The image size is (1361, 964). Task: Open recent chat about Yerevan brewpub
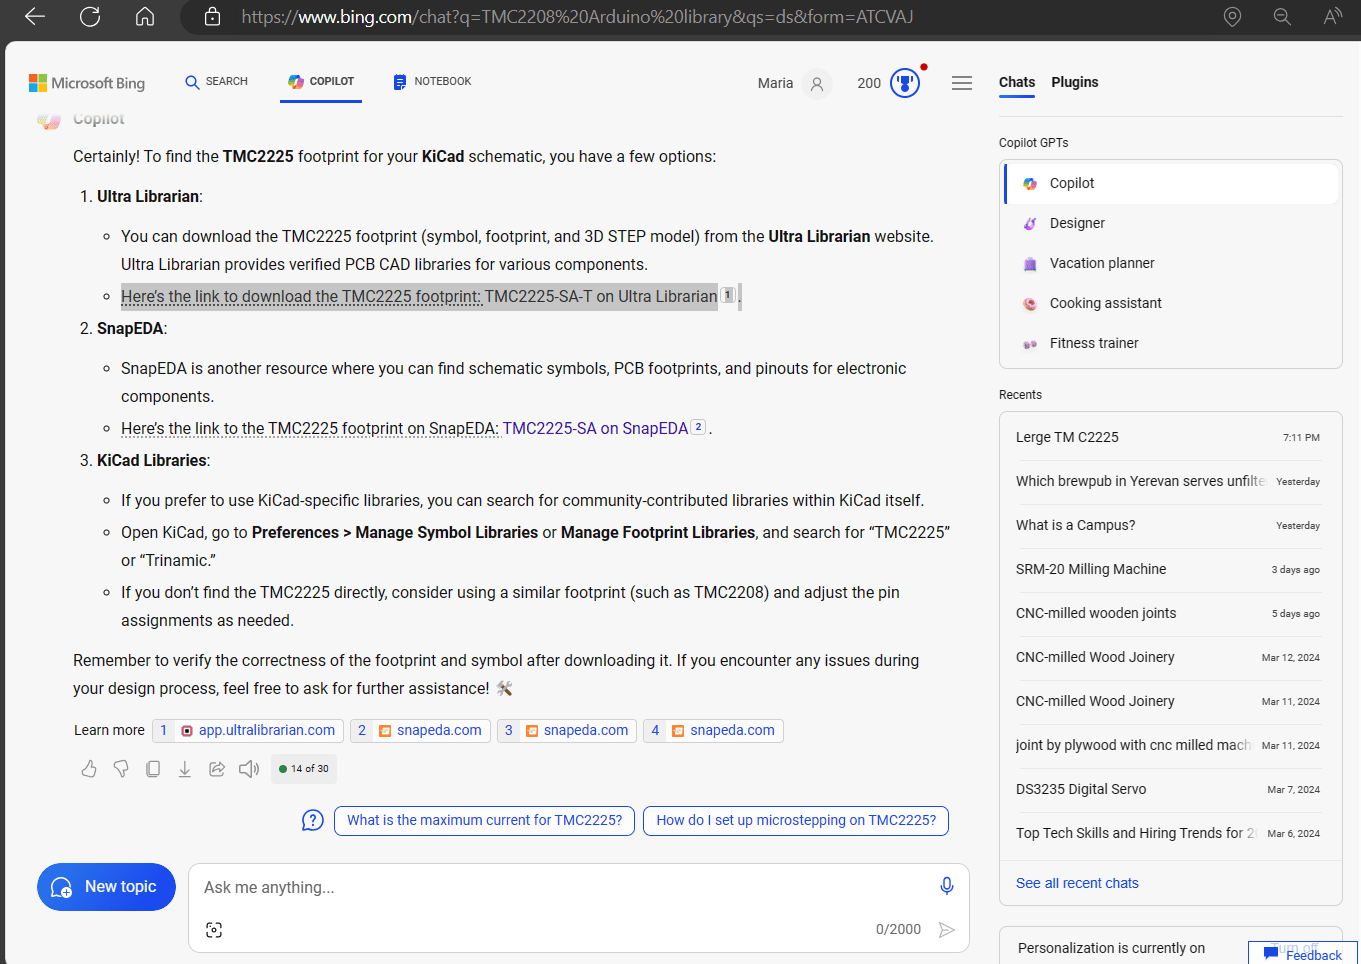1168,481
